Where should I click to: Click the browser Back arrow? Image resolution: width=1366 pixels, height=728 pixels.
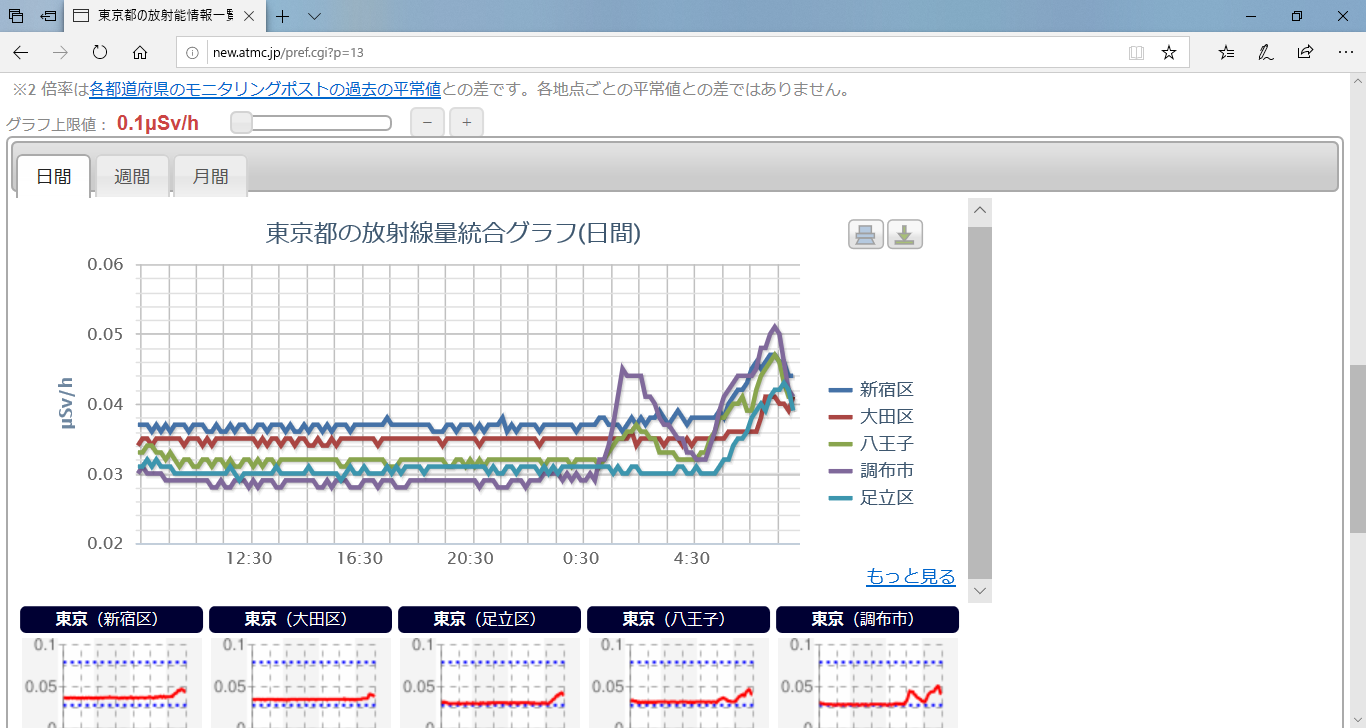pos(21,52)
